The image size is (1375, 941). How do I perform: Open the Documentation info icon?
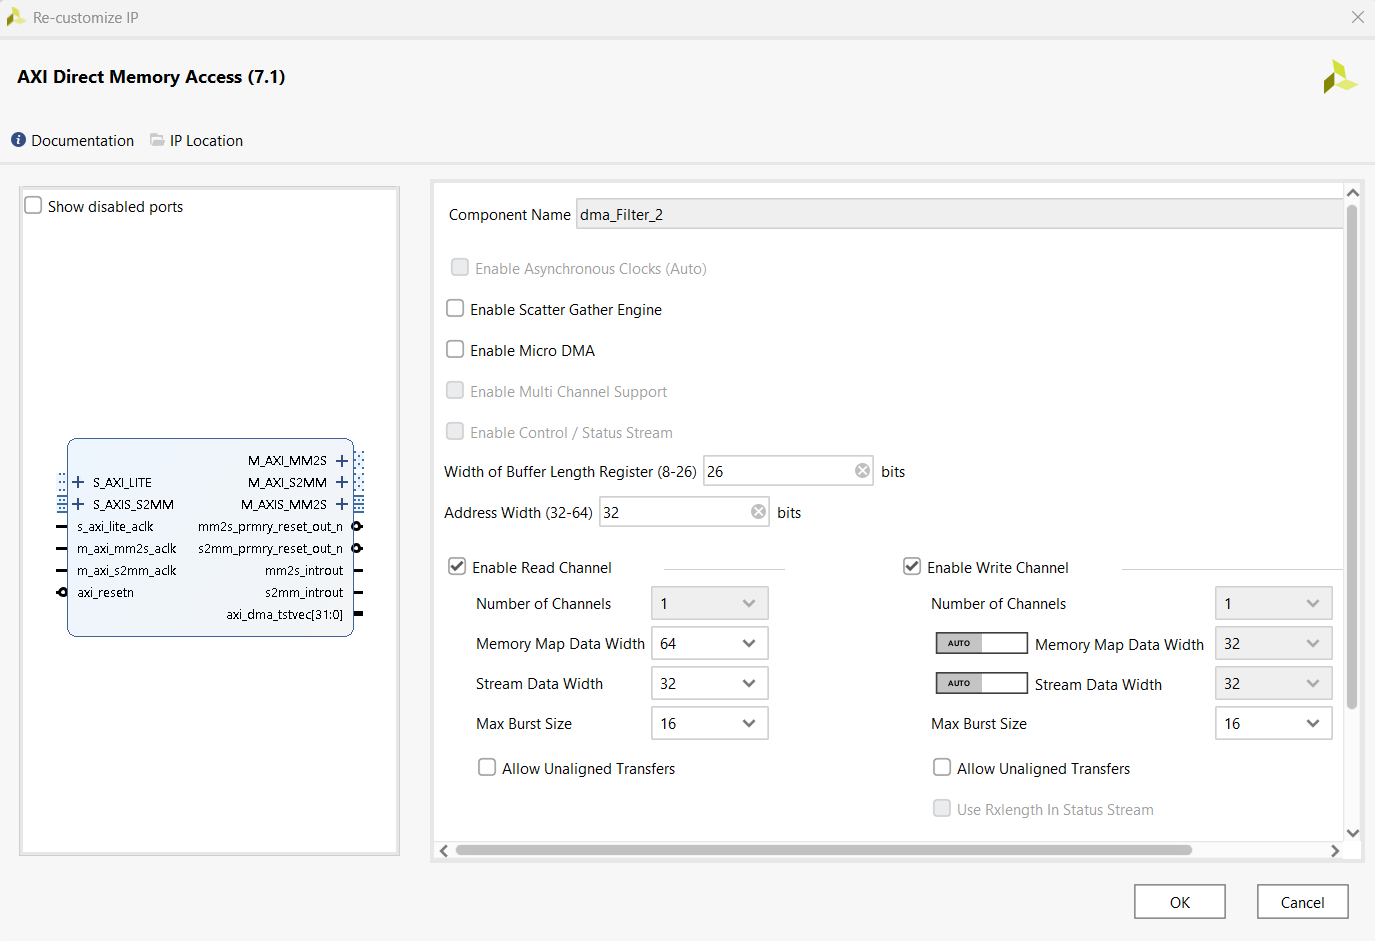(x=18, y=140)
